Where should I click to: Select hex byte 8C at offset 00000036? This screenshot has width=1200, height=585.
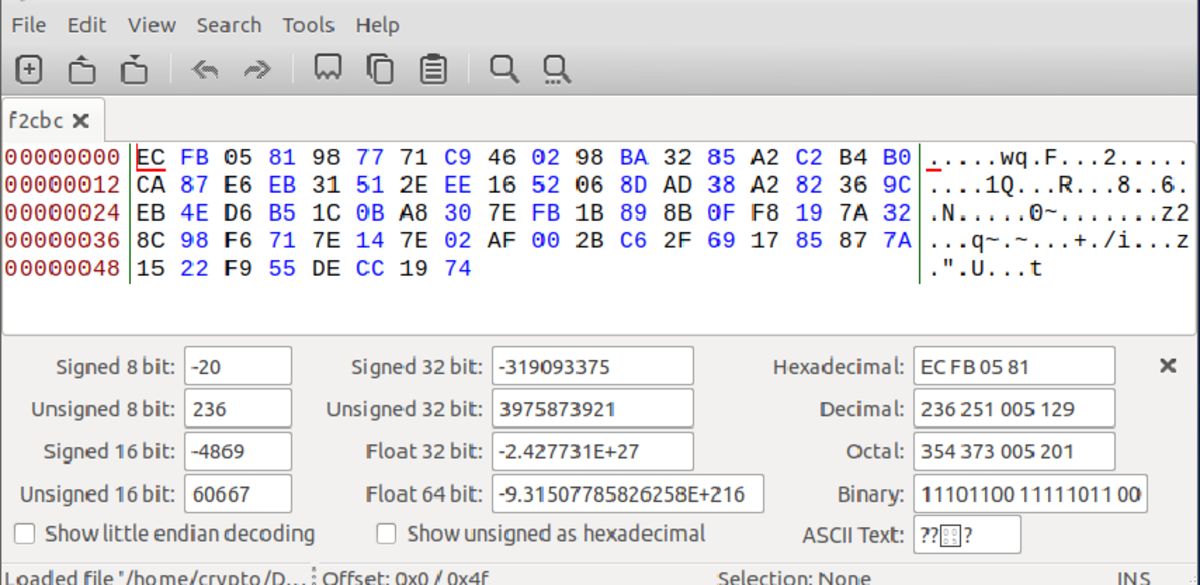click(x=150, y=241)
